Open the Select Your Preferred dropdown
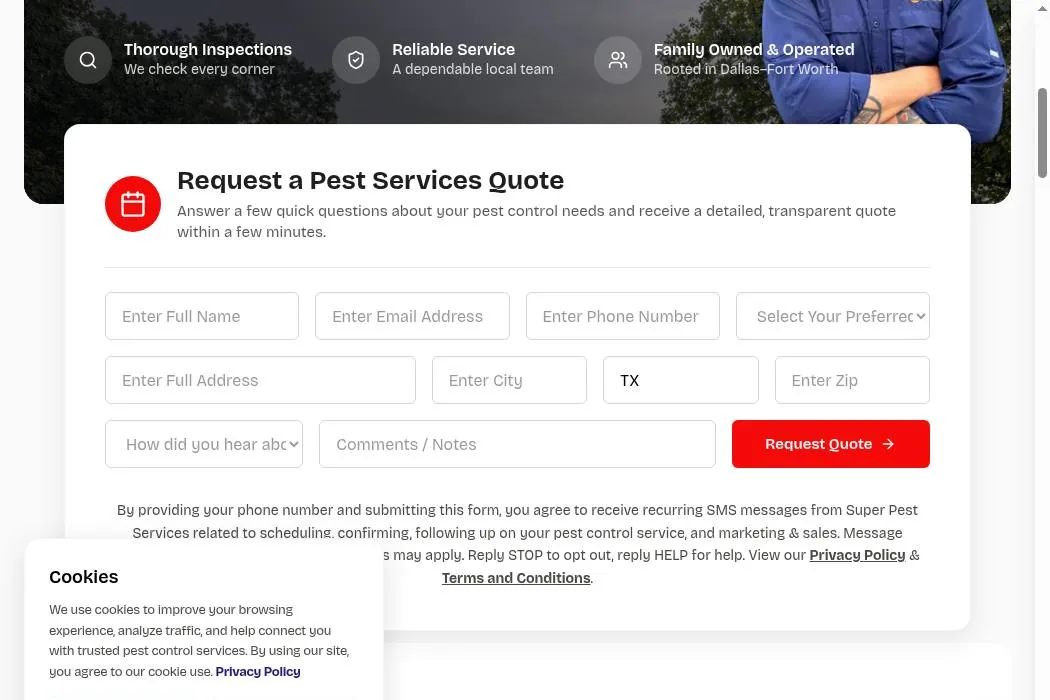Image resolution: width=1050 pixels, height=700 pixels. 833,316
